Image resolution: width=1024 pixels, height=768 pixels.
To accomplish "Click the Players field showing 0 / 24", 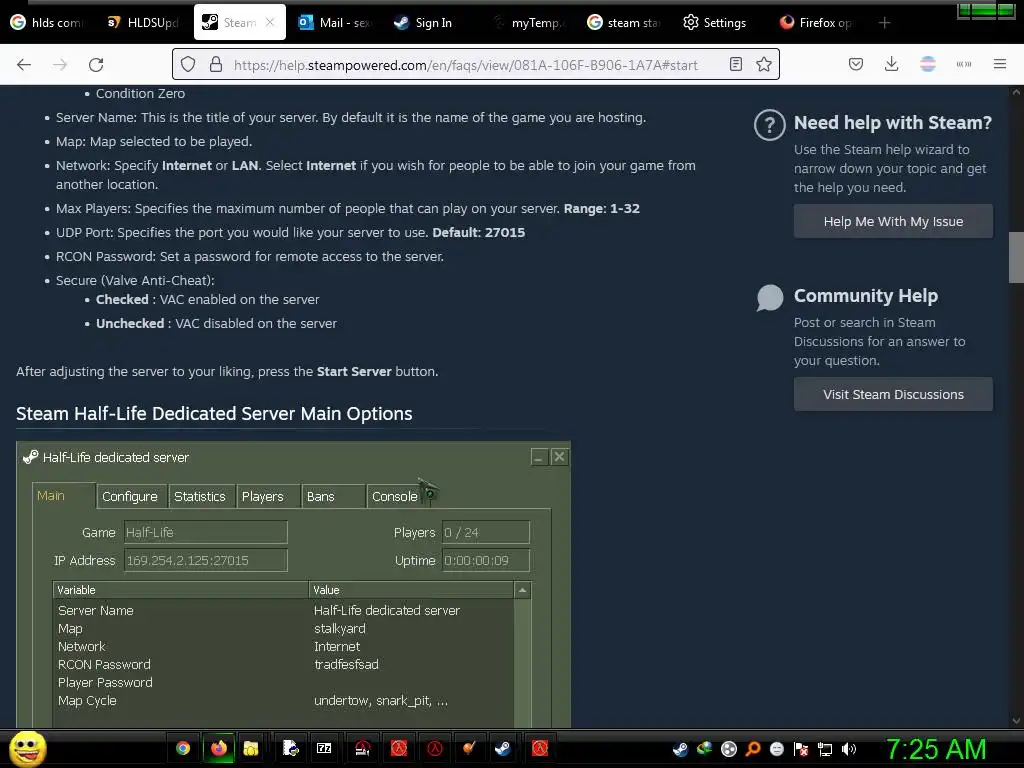I will (486, 532).
